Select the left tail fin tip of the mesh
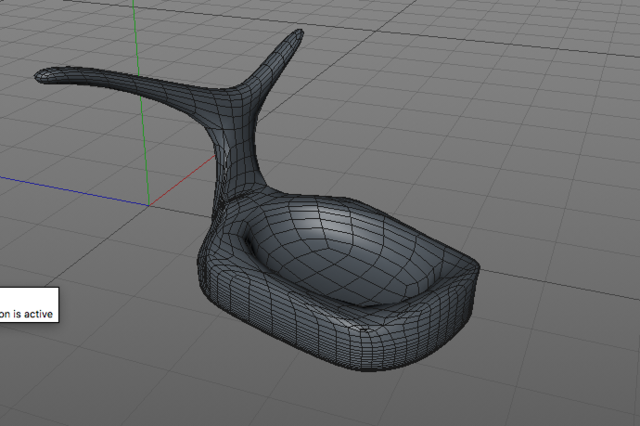Viewport: 640px width, 426px height. pos(44,76)
